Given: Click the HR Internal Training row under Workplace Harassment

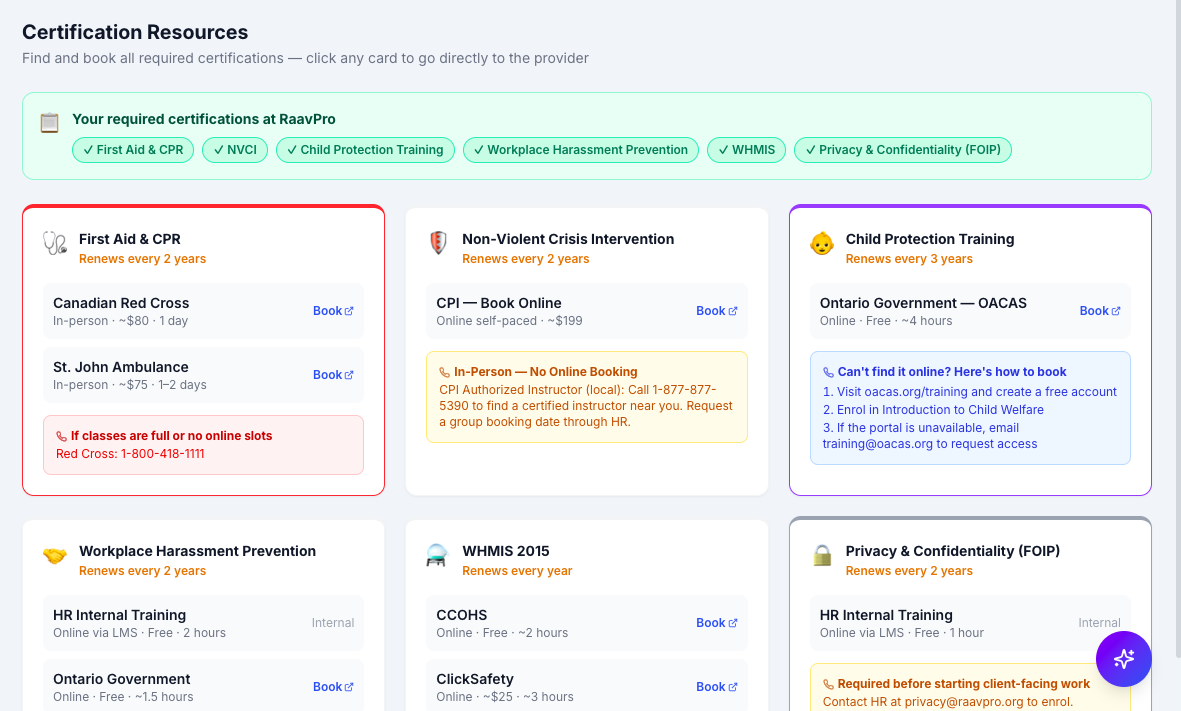Looking at the screenshot, I should pos(203,623).
